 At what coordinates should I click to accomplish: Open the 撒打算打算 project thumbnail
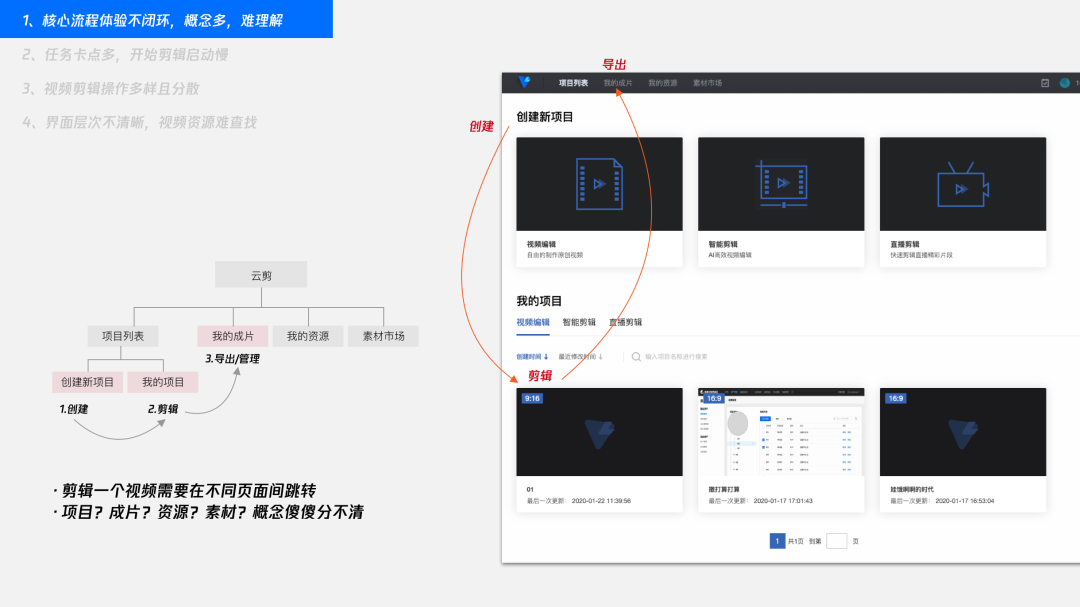point(781,432)
